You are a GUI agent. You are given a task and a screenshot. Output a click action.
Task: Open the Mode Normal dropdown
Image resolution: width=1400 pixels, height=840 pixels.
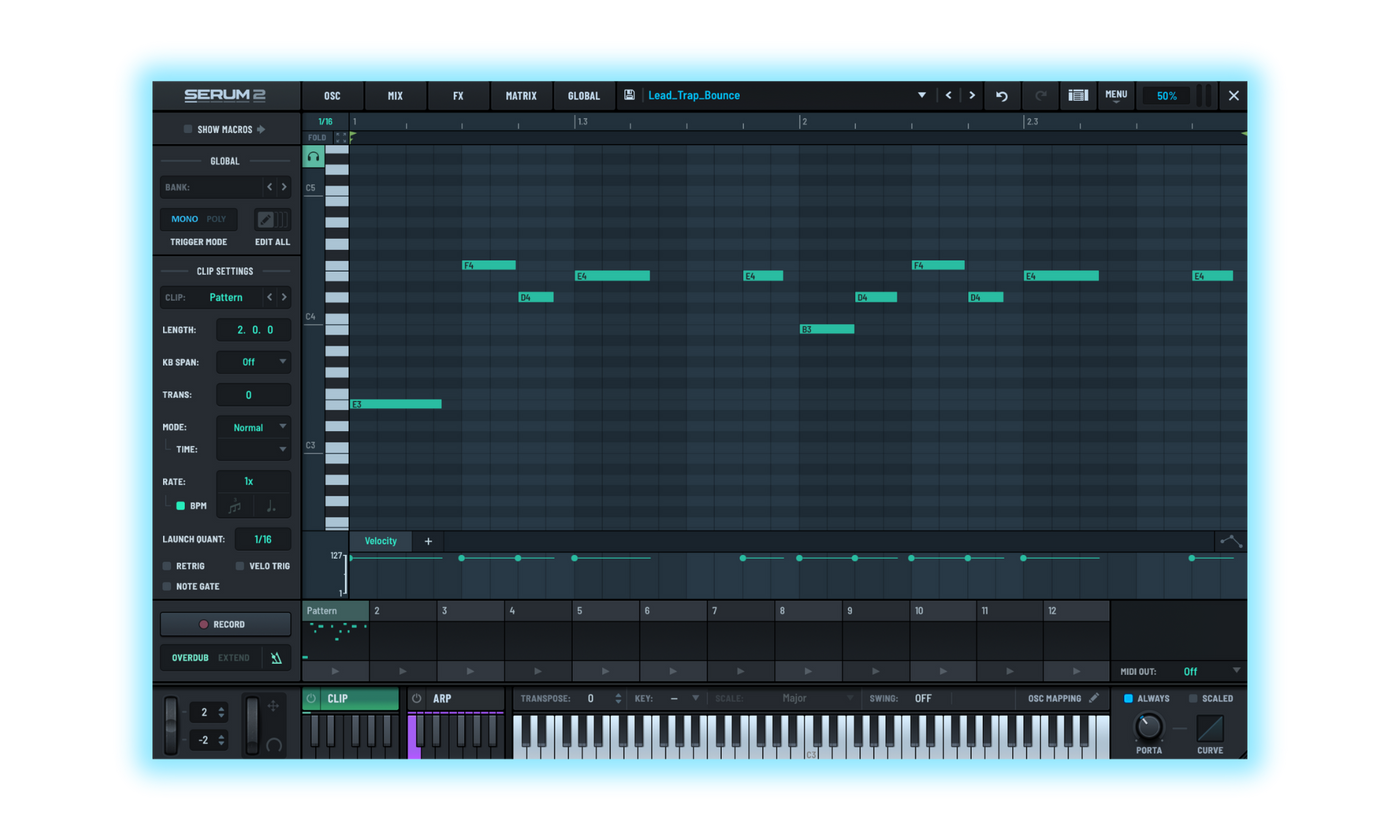pyautogui.click(x=254, y=427)
